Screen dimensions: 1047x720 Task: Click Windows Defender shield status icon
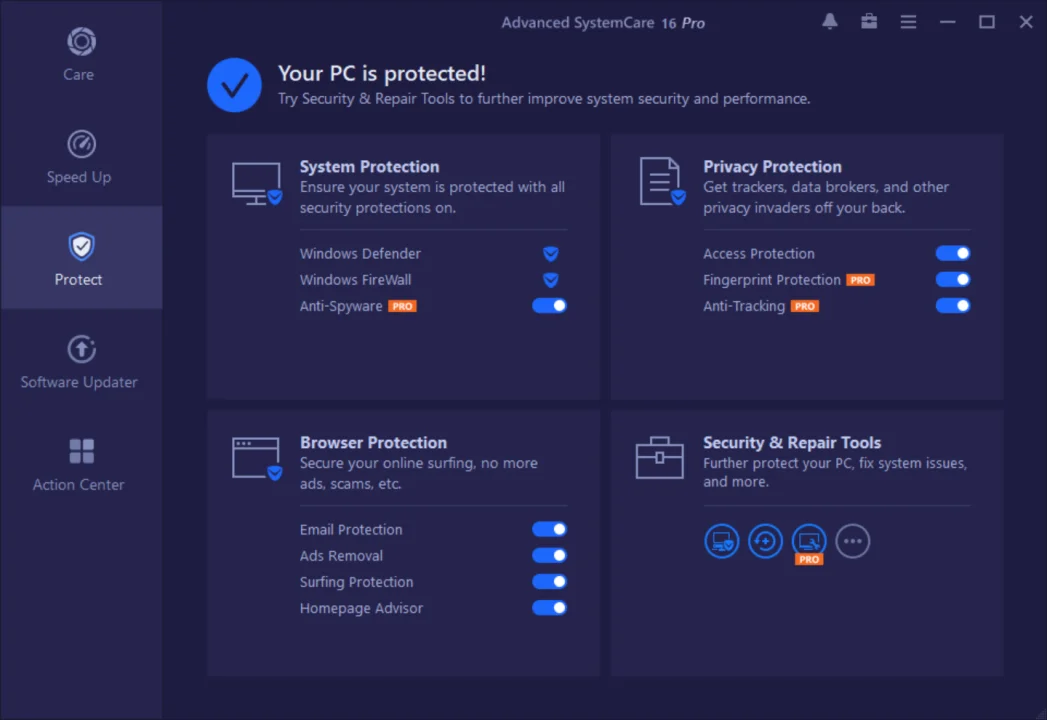(x=550, y=254)
